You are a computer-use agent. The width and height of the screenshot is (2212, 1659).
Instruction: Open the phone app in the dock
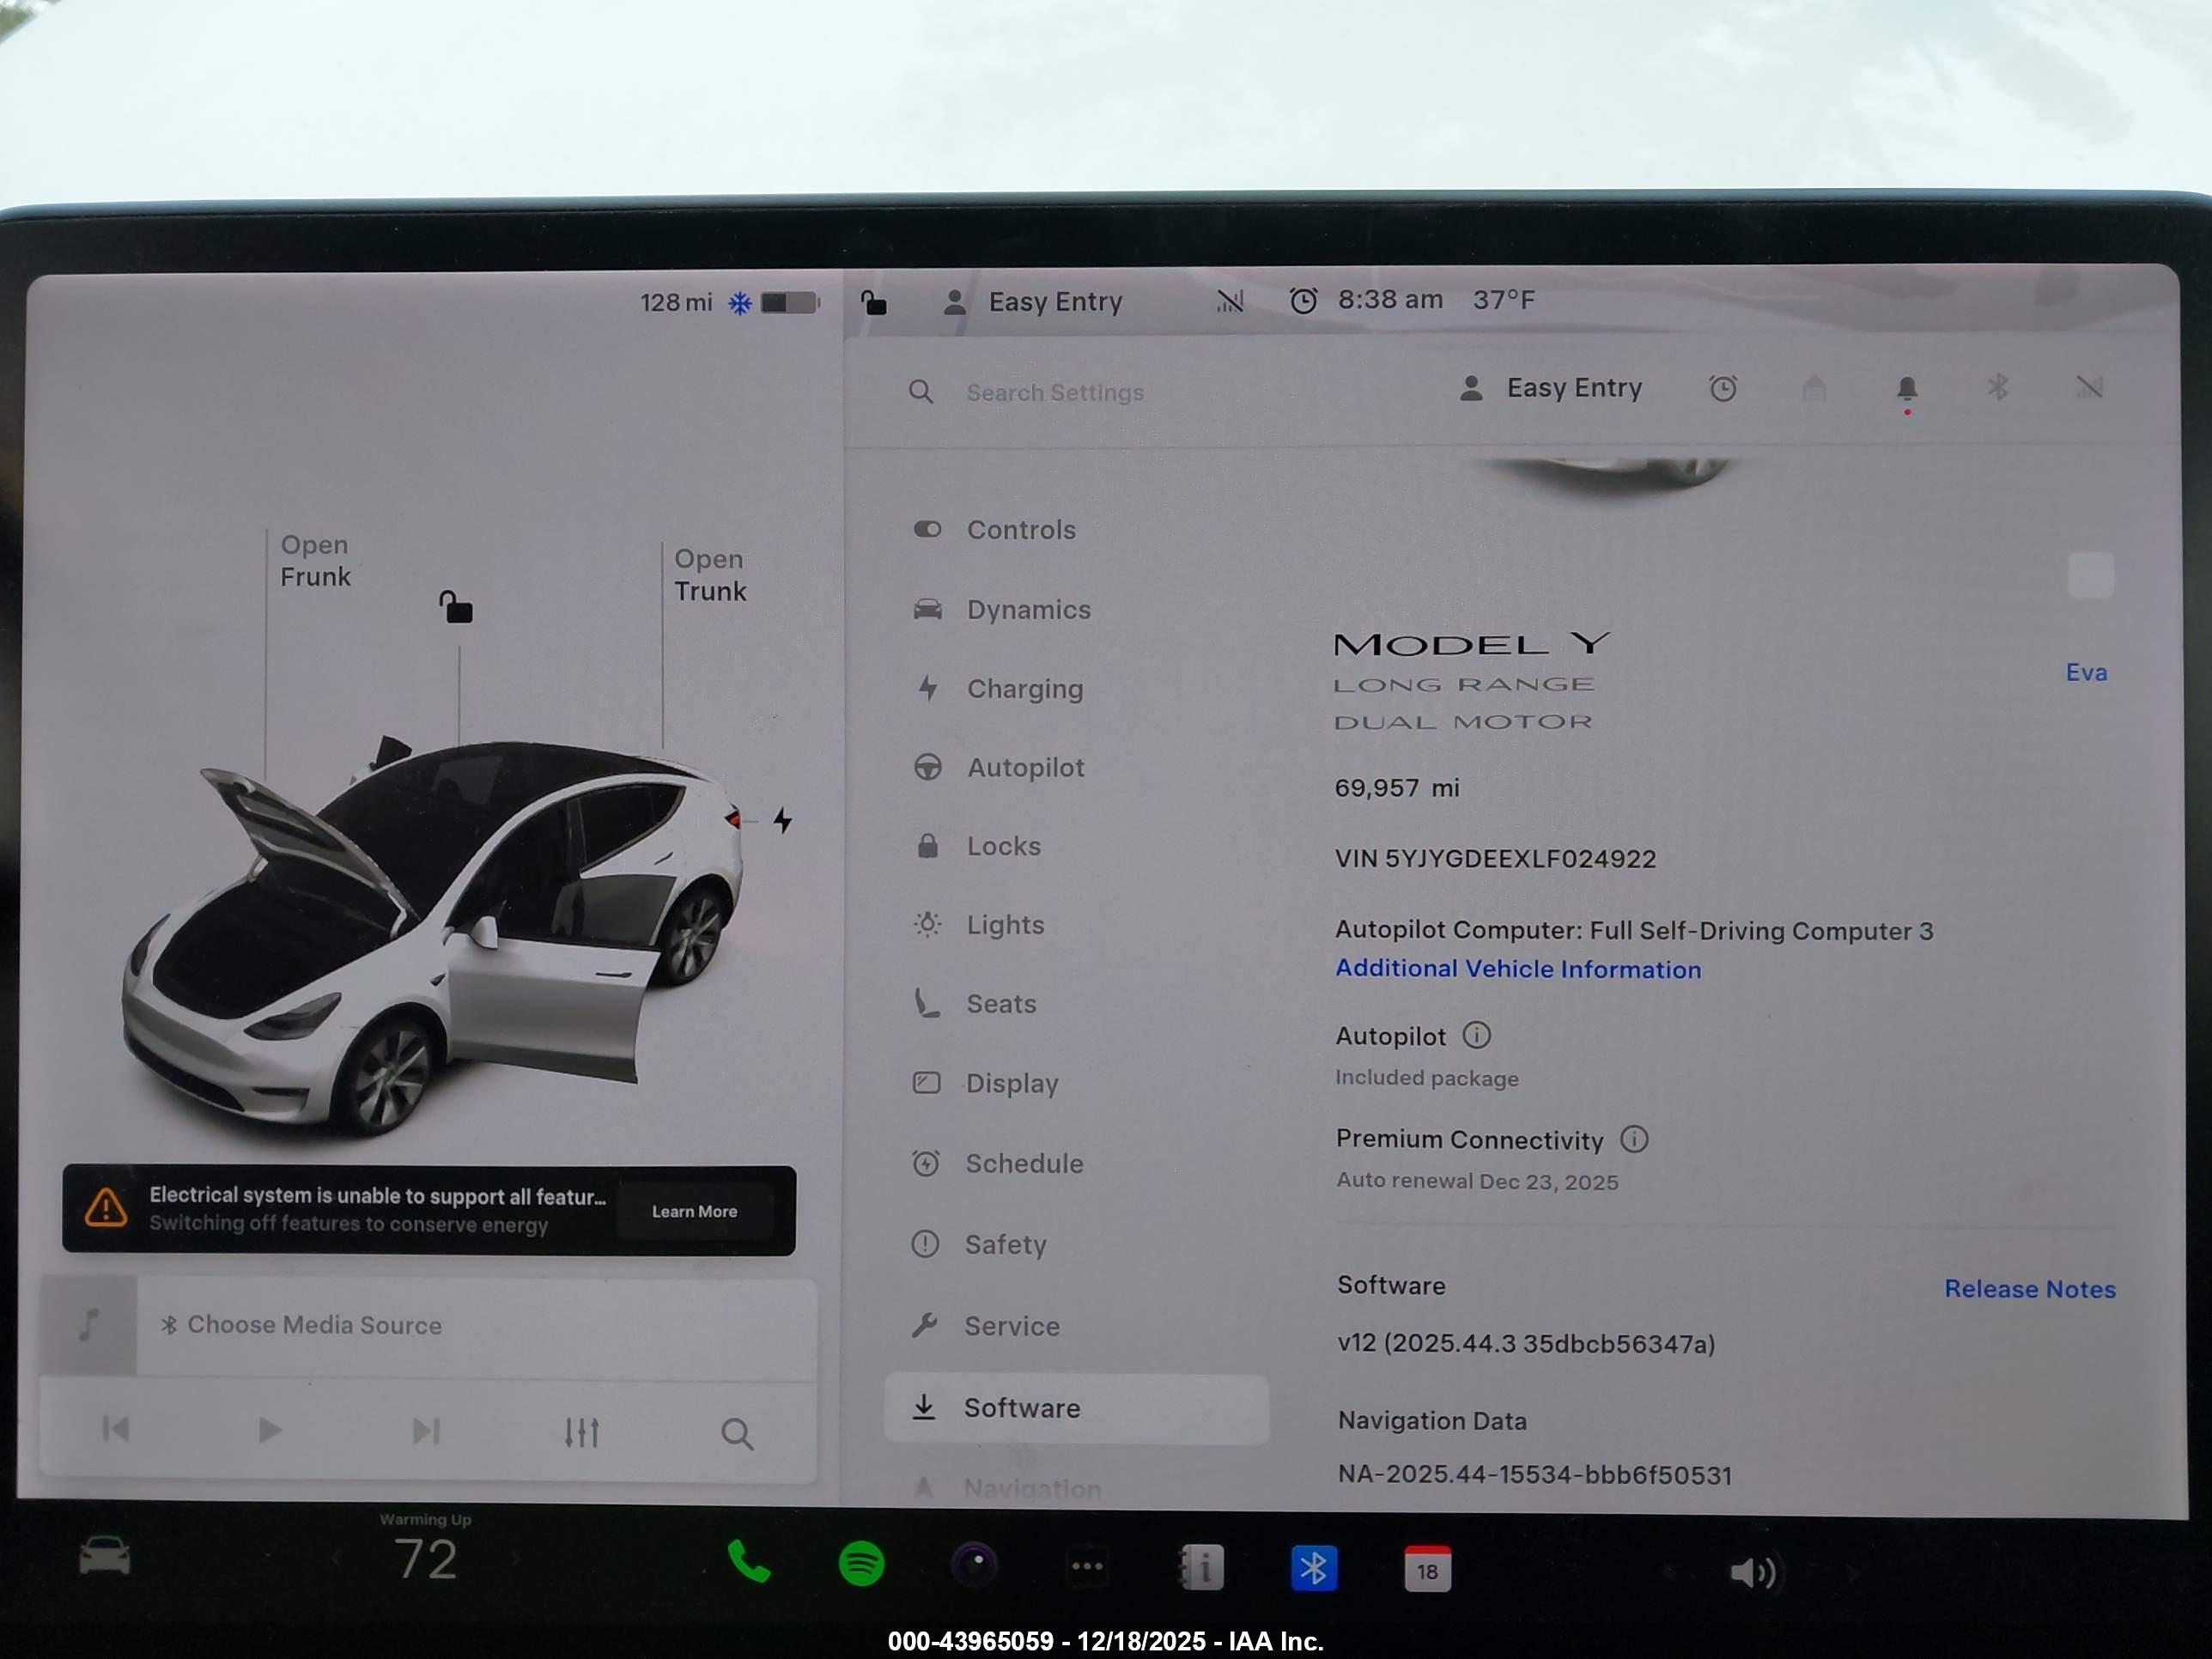[748, 1562]
